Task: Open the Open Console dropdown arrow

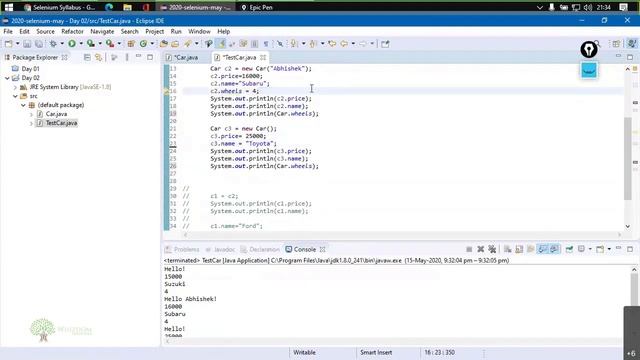Action: tap(609, 249)
